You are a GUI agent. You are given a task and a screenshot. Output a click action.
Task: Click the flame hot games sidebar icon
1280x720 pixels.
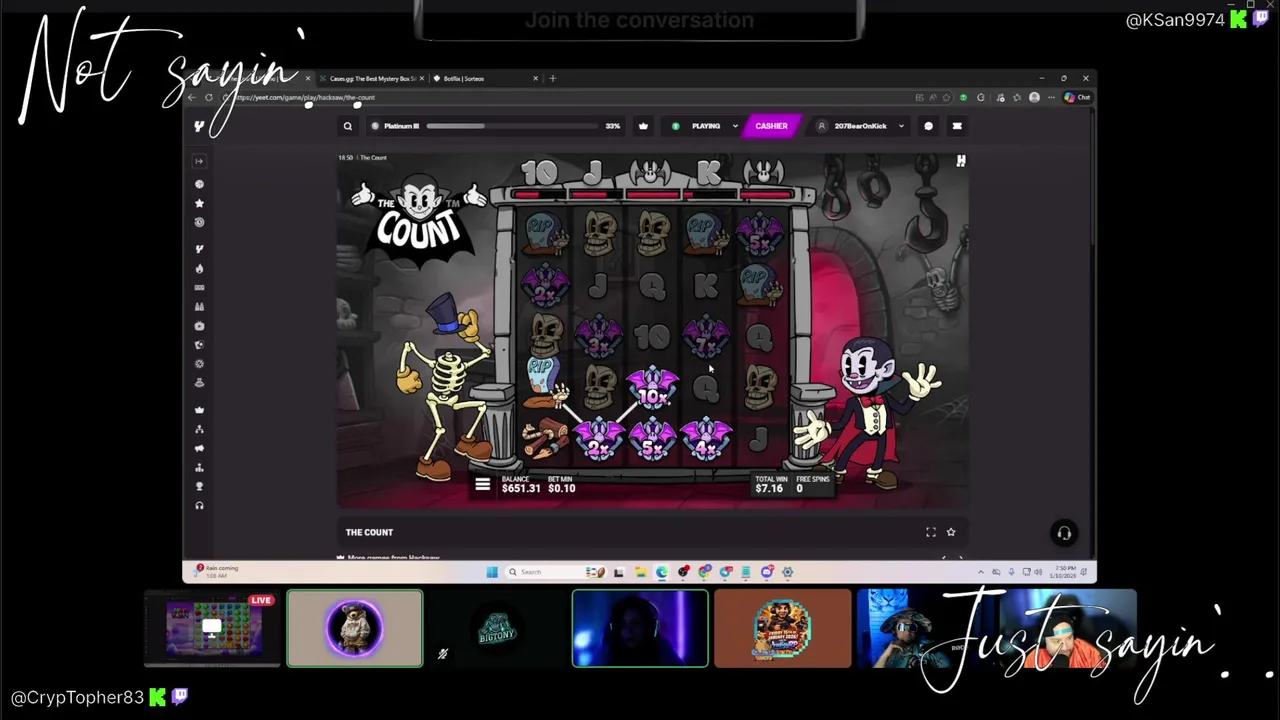pyautogui.click(x=199, y=268)
